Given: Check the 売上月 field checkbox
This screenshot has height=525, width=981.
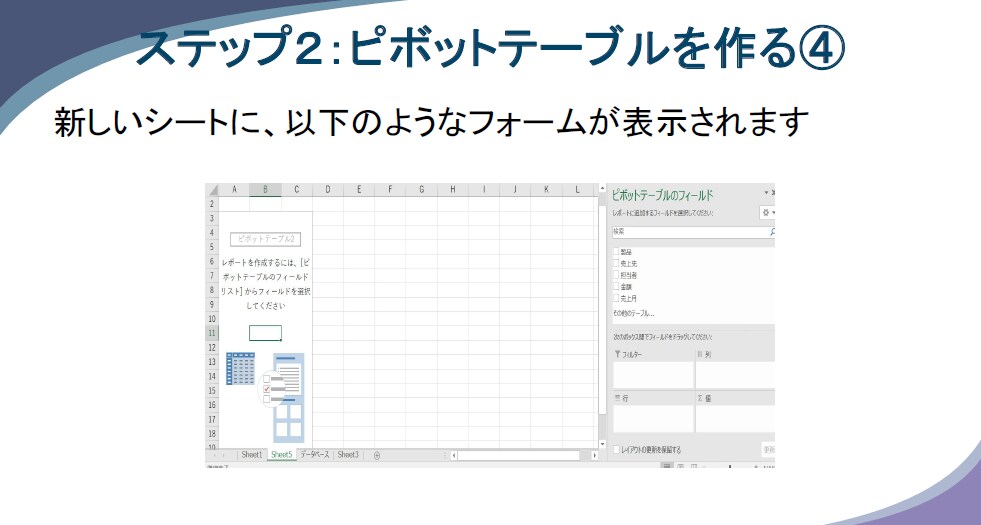Looking at the screenshot, I should tap(616, 298).
